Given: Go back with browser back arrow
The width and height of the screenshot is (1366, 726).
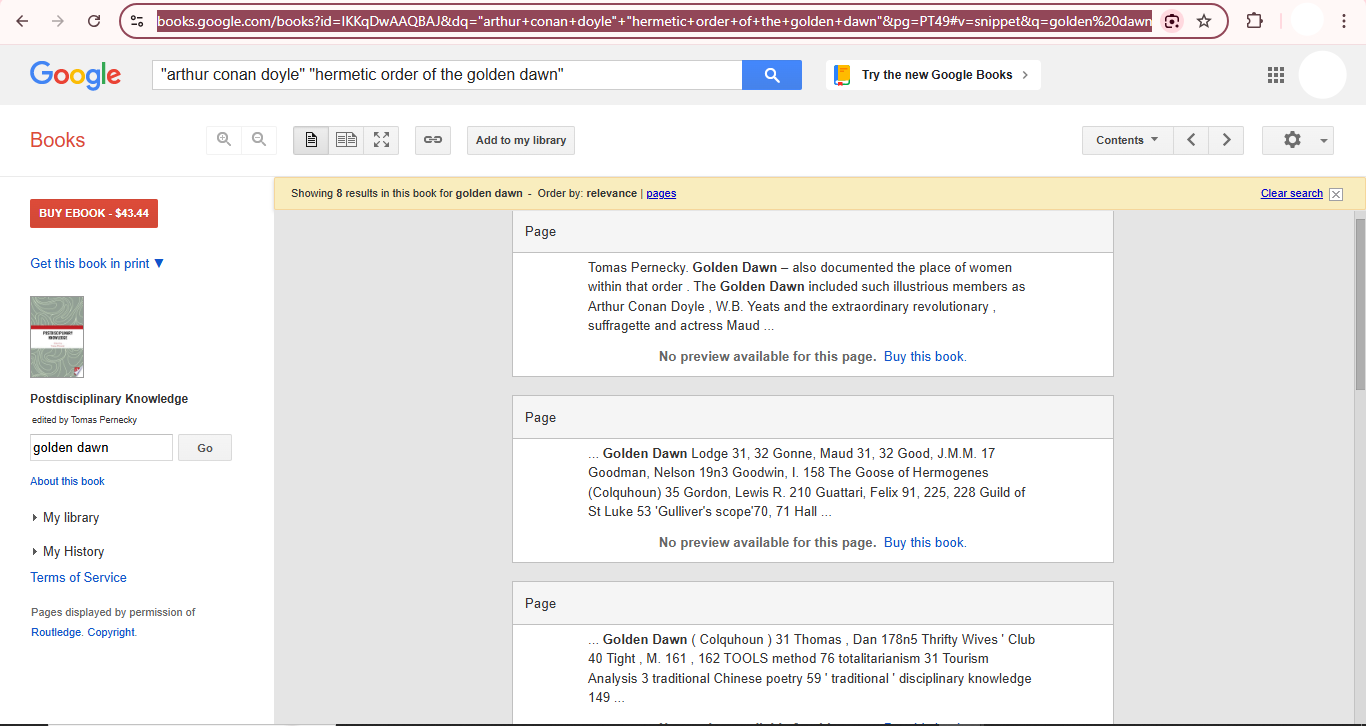Looking at the screenshot, I should (22, 20).
